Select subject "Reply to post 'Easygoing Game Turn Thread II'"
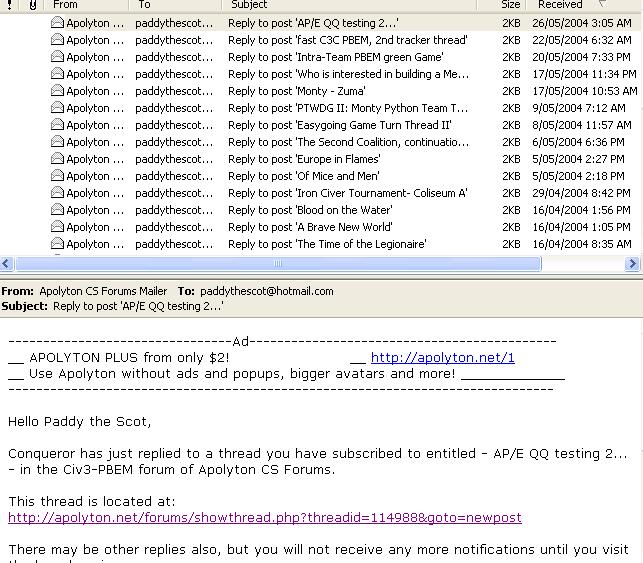 click(340, 125)
